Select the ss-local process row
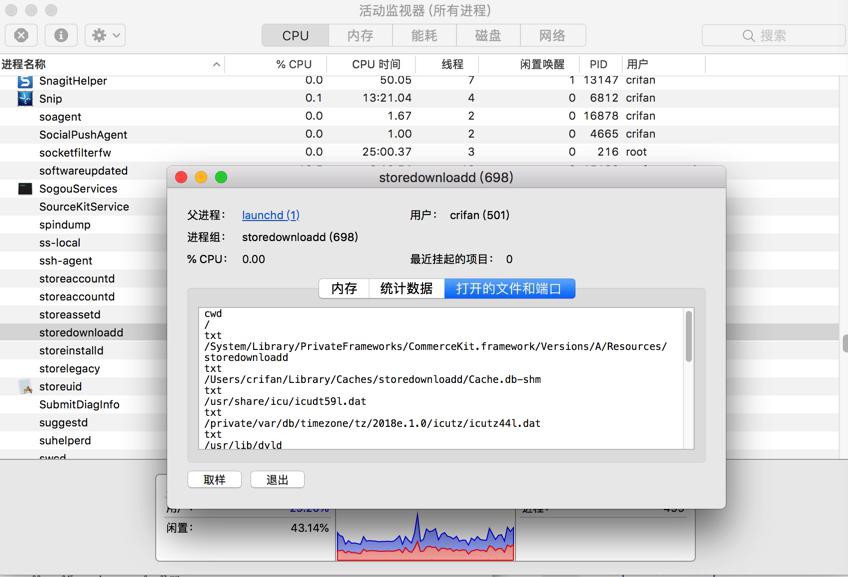Image resolution: width=848 pixels, height=577 pixels. click(x=83, y=242)
